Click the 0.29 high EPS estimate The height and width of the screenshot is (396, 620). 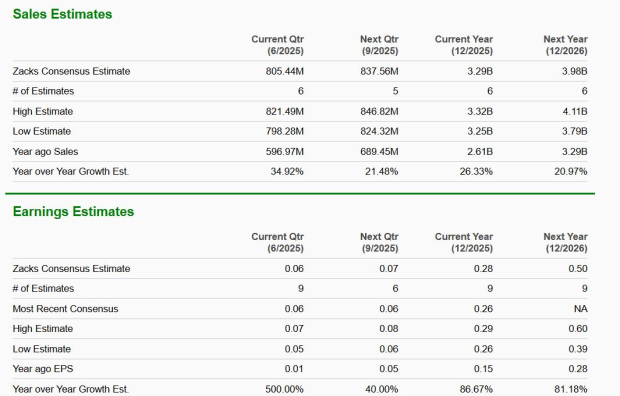[x=483, y=329]
